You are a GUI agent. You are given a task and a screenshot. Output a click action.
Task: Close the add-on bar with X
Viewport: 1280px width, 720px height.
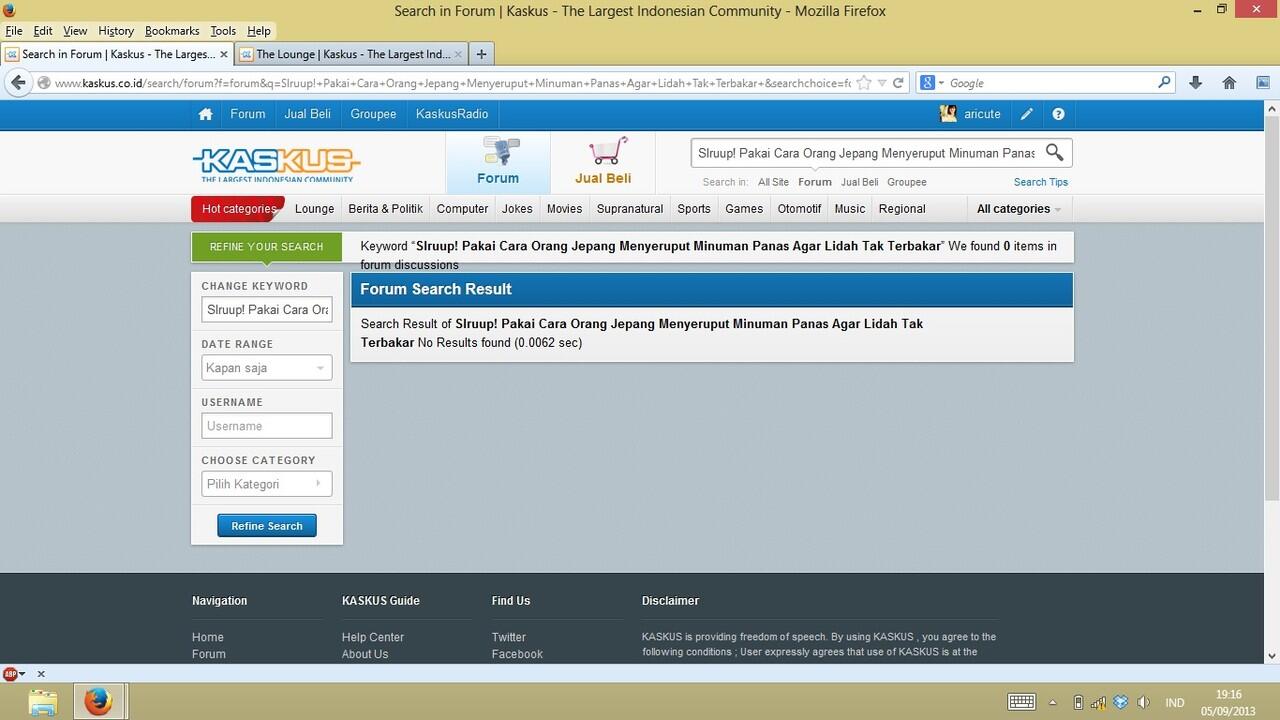pos(41,674)
